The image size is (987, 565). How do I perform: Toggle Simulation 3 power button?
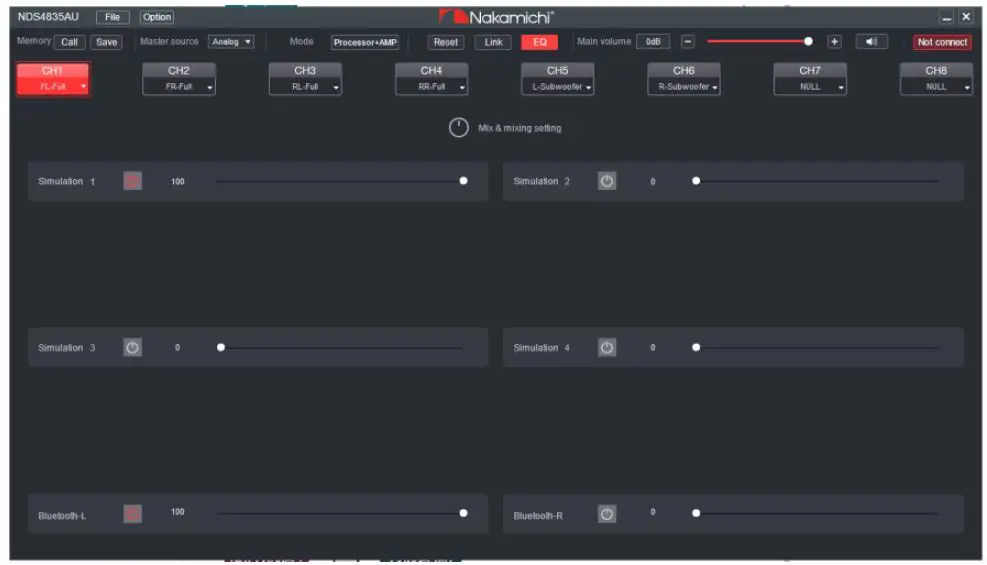click(x=132, y=347)
